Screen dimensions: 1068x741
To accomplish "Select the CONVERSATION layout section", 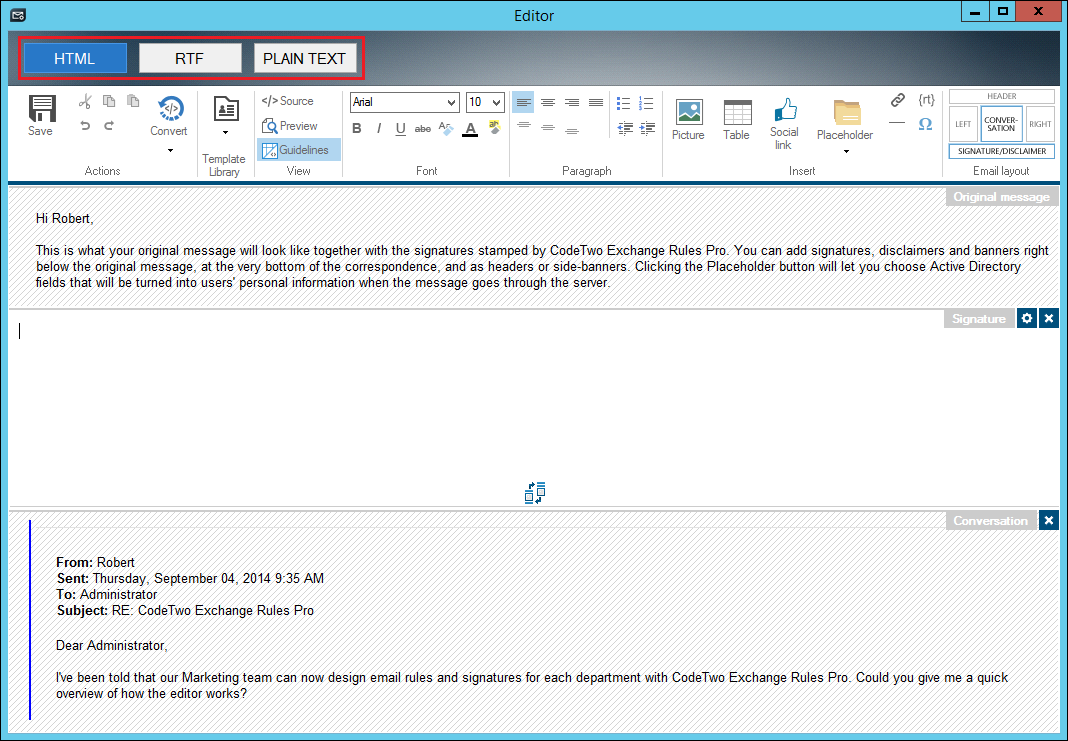I will tap(1001, 124).
